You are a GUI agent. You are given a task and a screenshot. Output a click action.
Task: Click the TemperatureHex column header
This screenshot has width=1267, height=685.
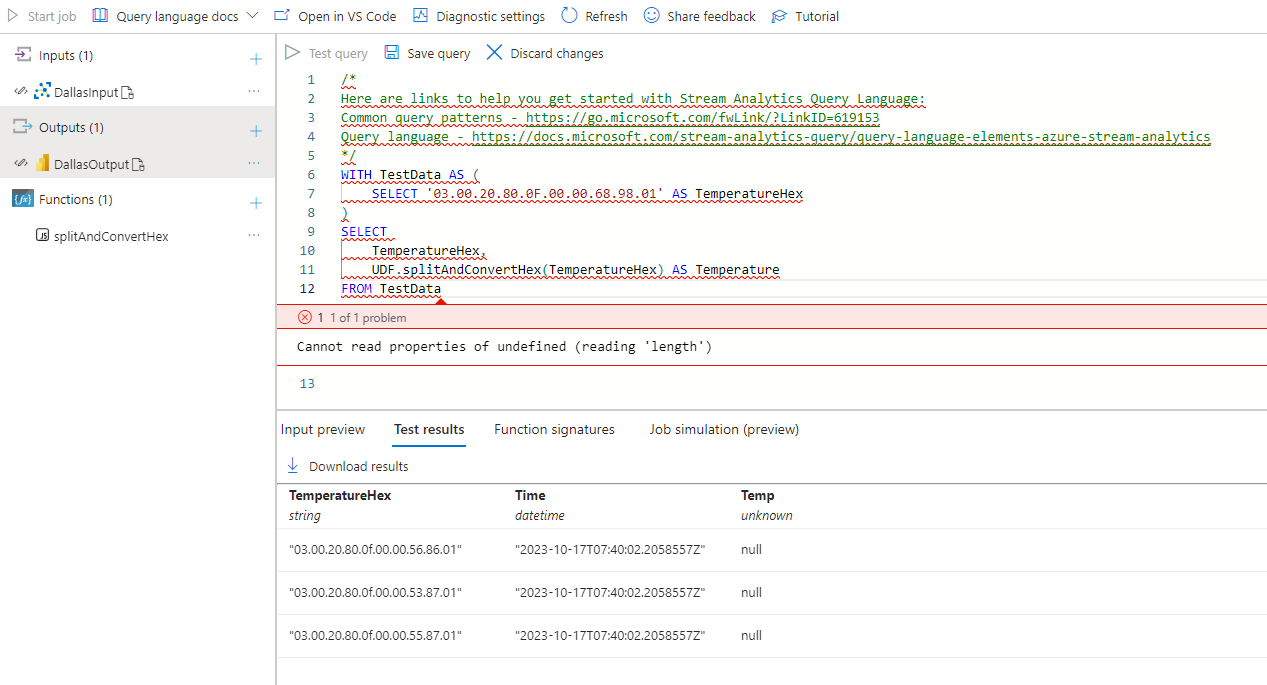(340, 496)
